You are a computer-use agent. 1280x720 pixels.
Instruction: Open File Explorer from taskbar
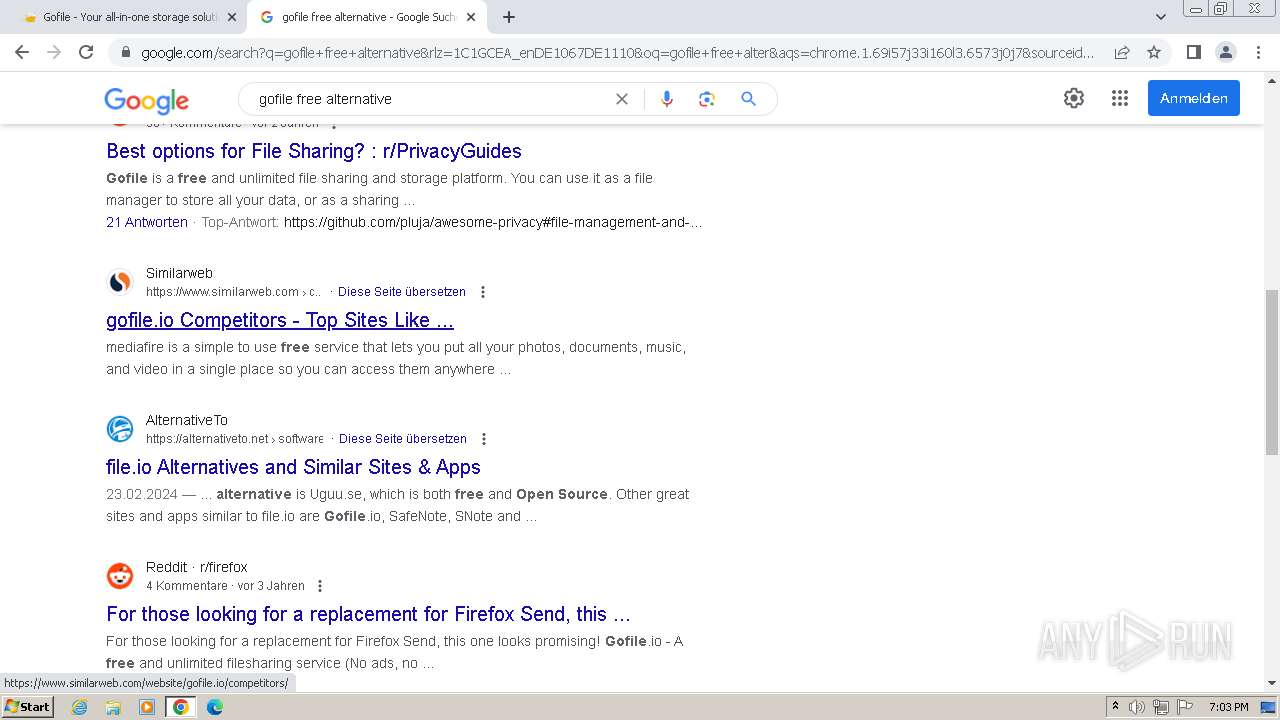pyautogui.click(x=113, y=707)
